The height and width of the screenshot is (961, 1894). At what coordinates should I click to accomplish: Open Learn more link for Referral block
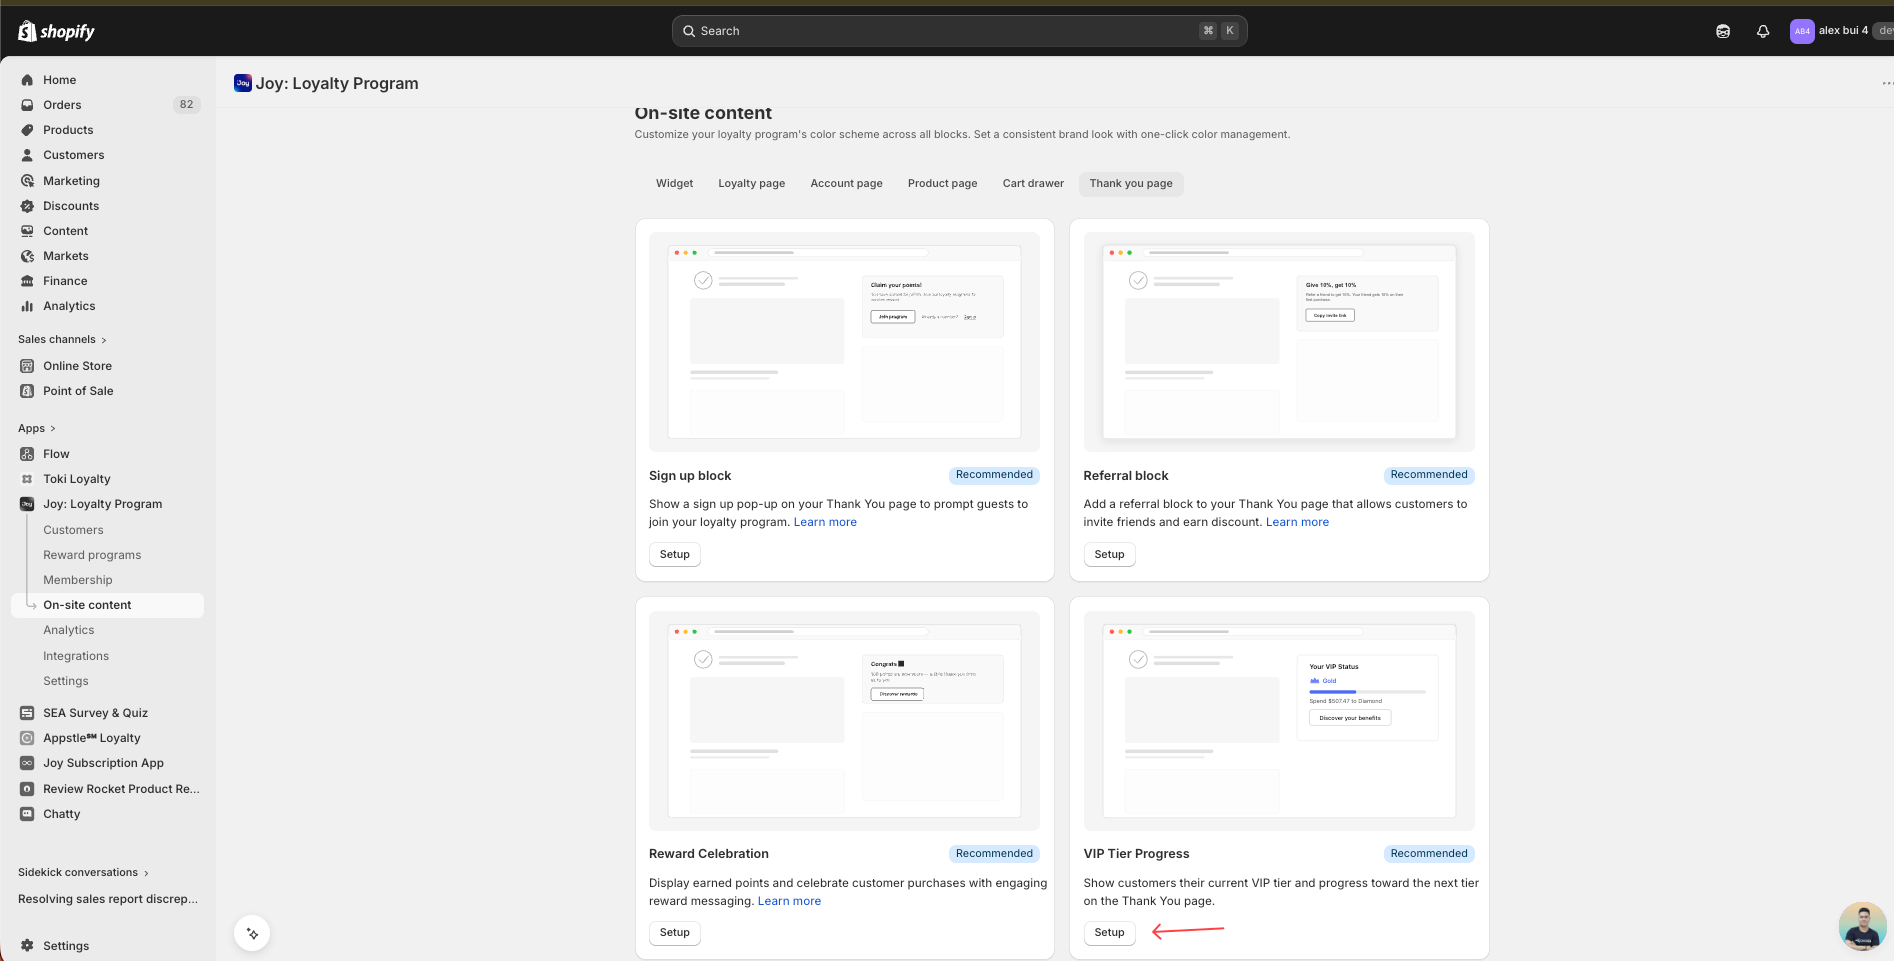click(1297, 522)
